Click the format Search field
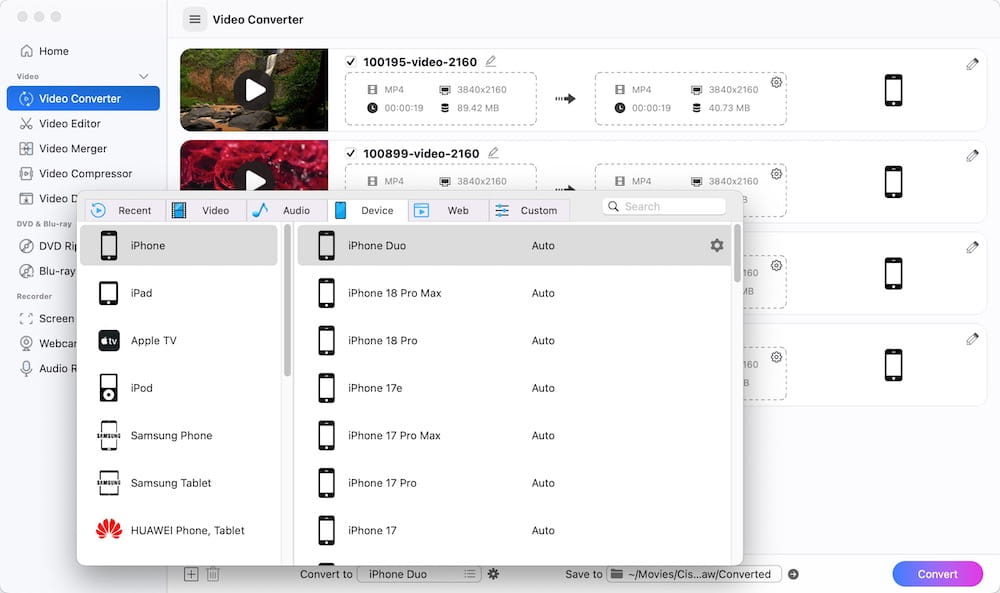Viewport: 1000px width, 593px height. click(x=664, y=207)
